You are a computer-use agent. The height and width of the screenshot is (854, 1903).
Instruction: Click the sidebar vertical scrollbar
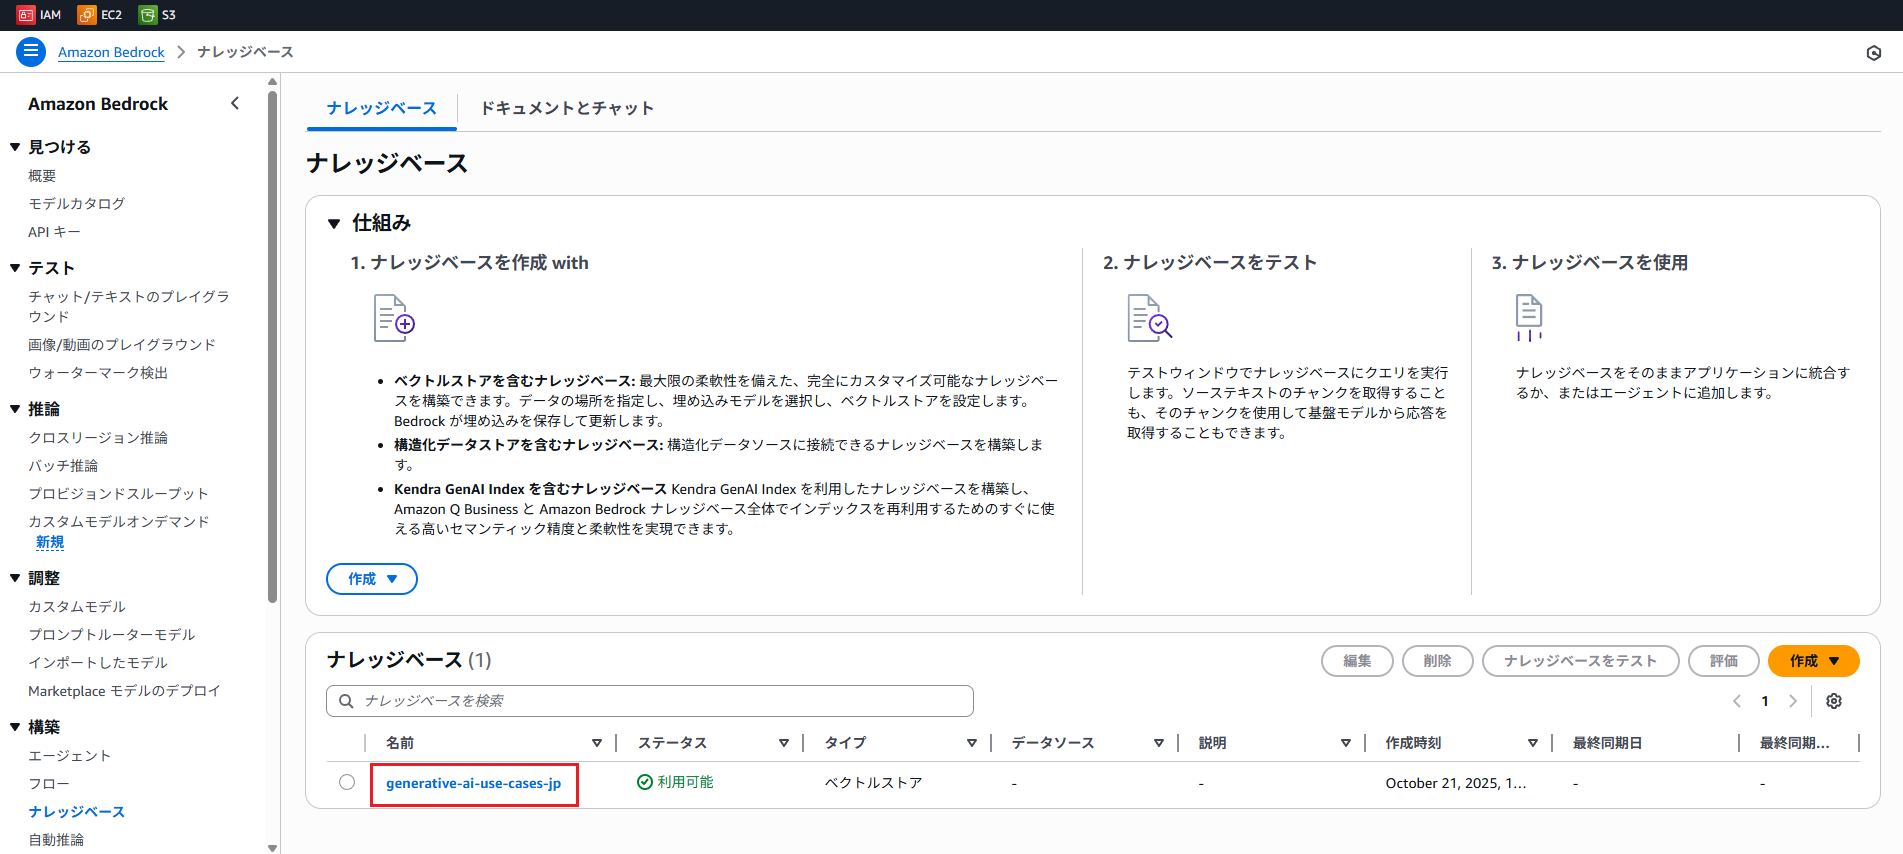click(273, 350)
